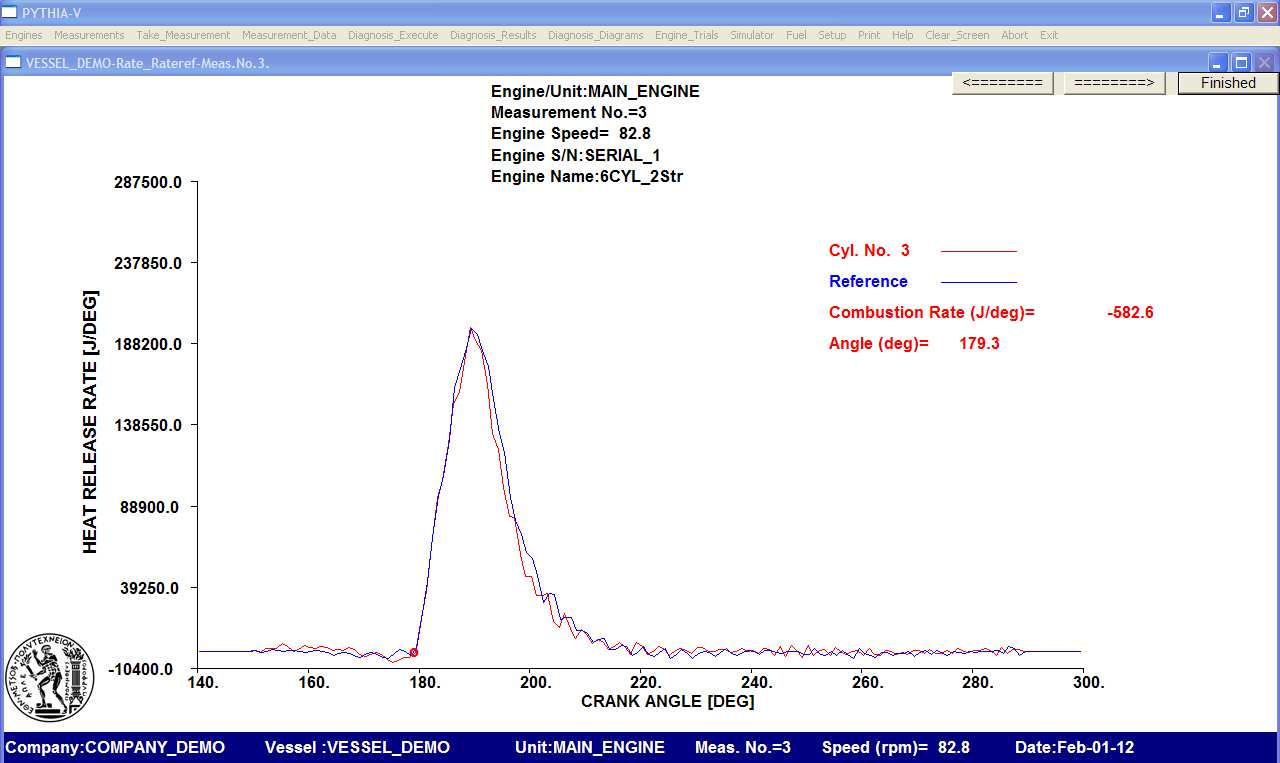This screenshot has height=763, width=1280.
Task: Click the VESSEL_DEMO child window icon
Action: point(13,62)
